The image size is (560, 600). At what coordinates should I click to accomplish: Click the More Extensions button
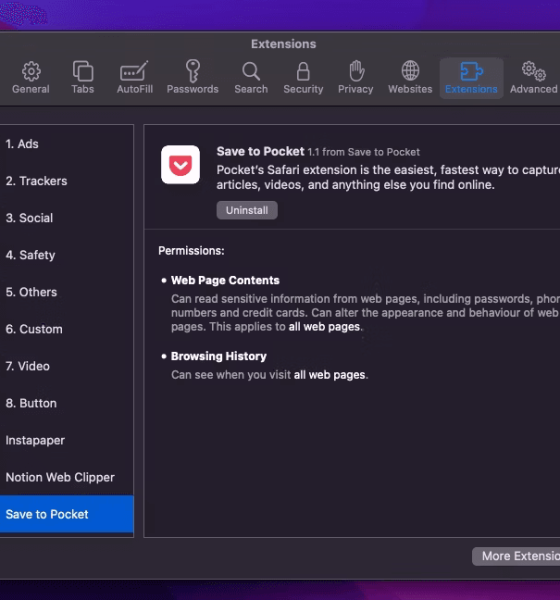coord(516,556)
